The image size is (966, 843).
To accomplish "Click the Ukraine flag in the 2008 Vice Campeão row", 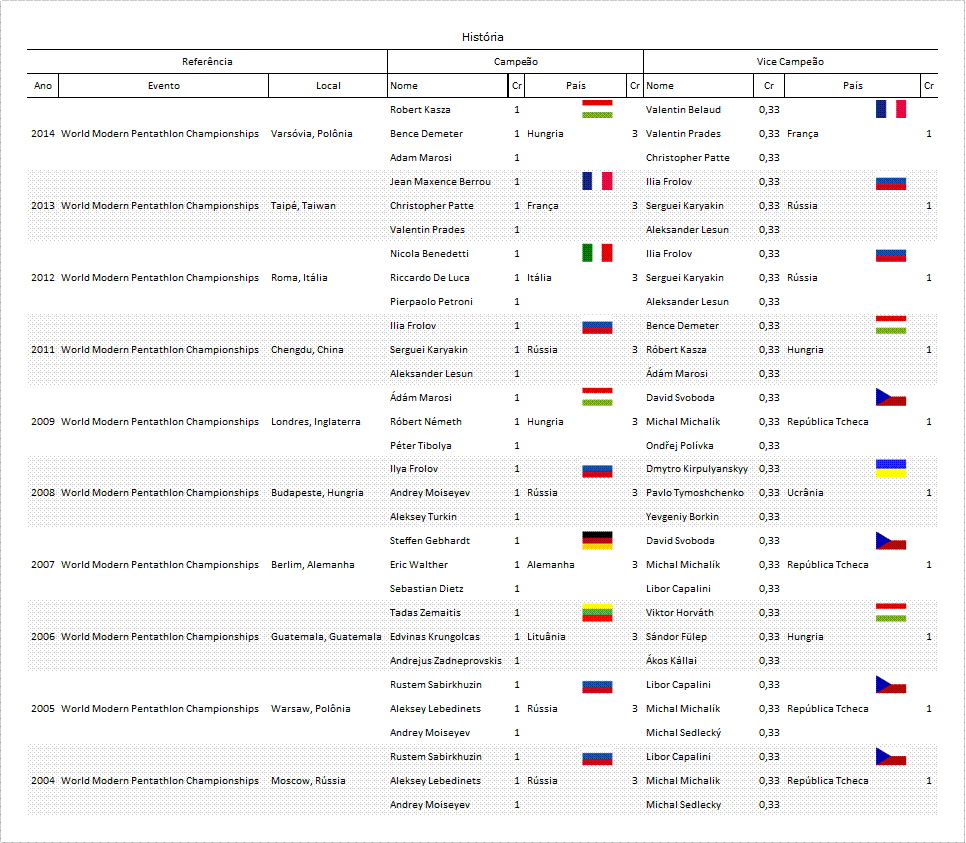I will pyautogui.click(x=891, y=468).
